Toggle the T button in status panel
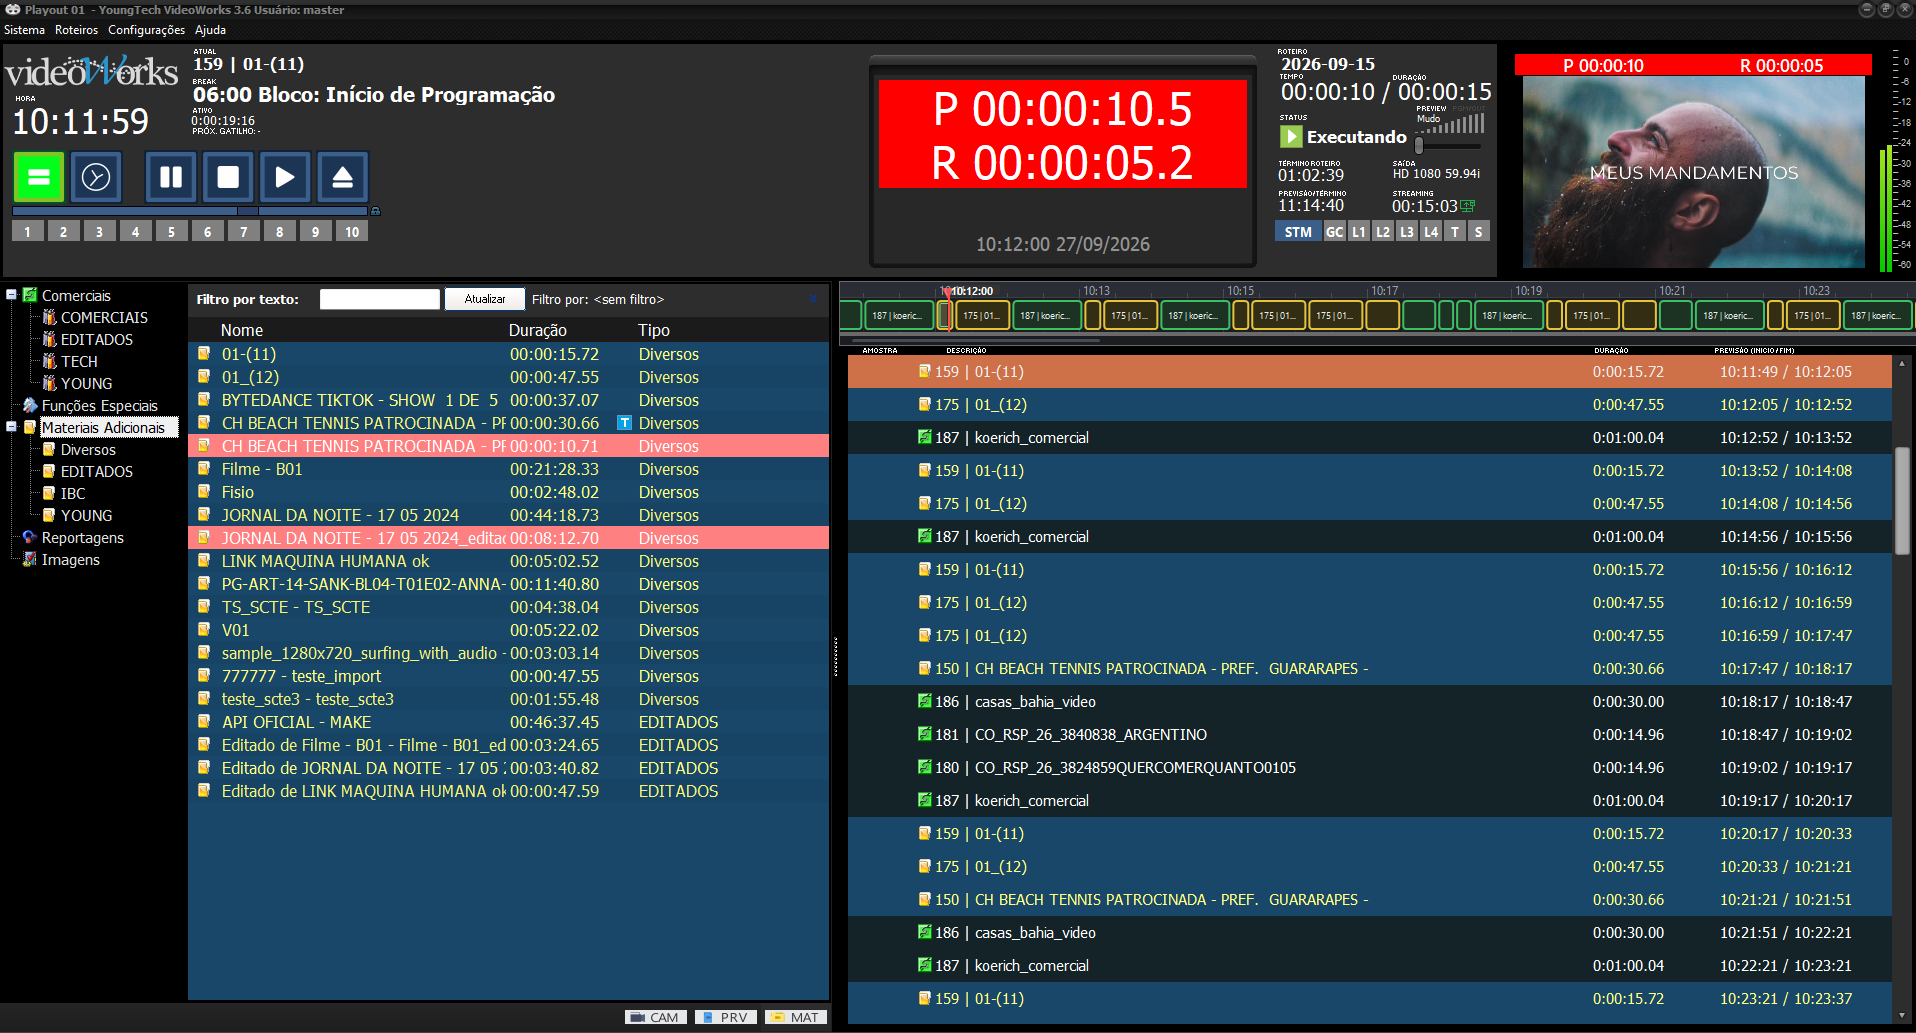Image resolution: width=1916 pixels, height=1033 pixels. (x=1455, y=232)
